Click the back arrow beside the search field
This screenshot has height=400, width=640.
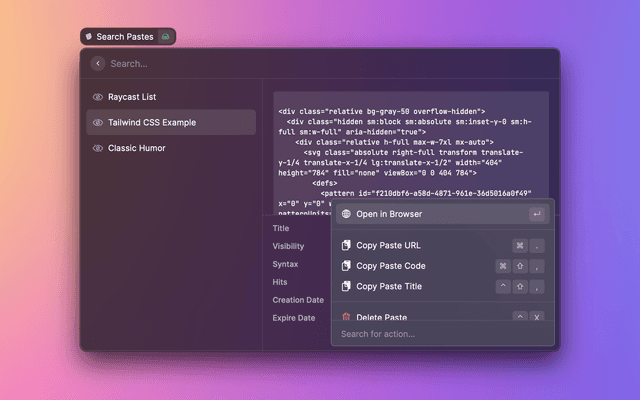(x=97, y=63)
